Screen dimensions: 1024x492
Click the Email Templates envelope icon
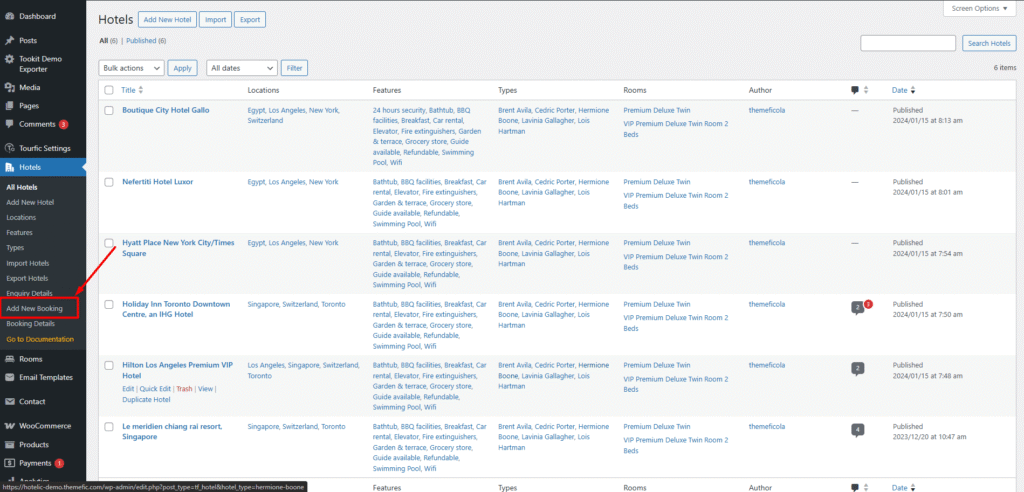pos(9,377)
